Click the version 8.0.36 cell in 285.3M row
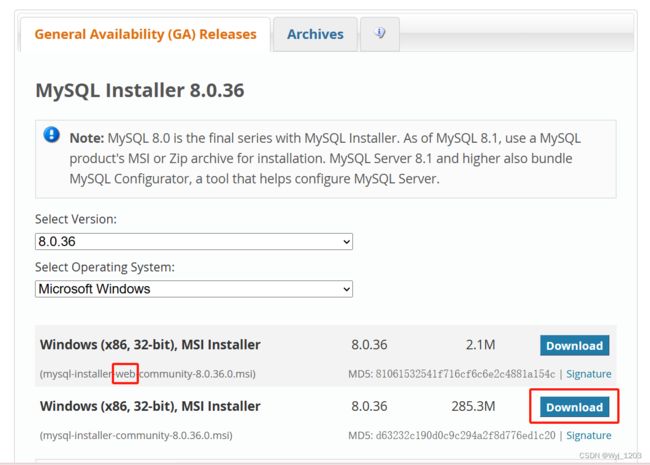This screenshot has height=465, width=650. click(369, 406)
